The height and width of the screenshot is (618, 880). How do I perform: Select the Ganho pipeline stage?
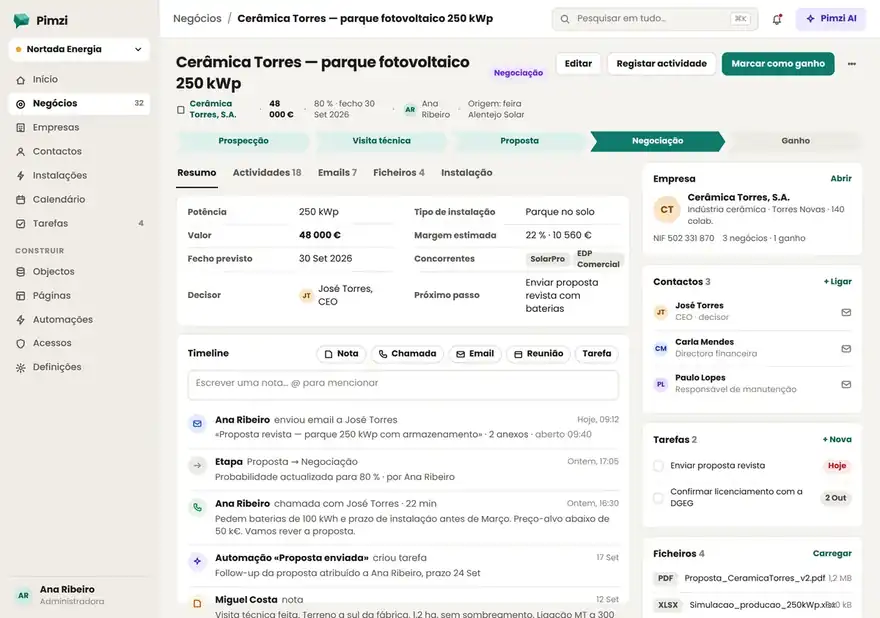point(795,141)
